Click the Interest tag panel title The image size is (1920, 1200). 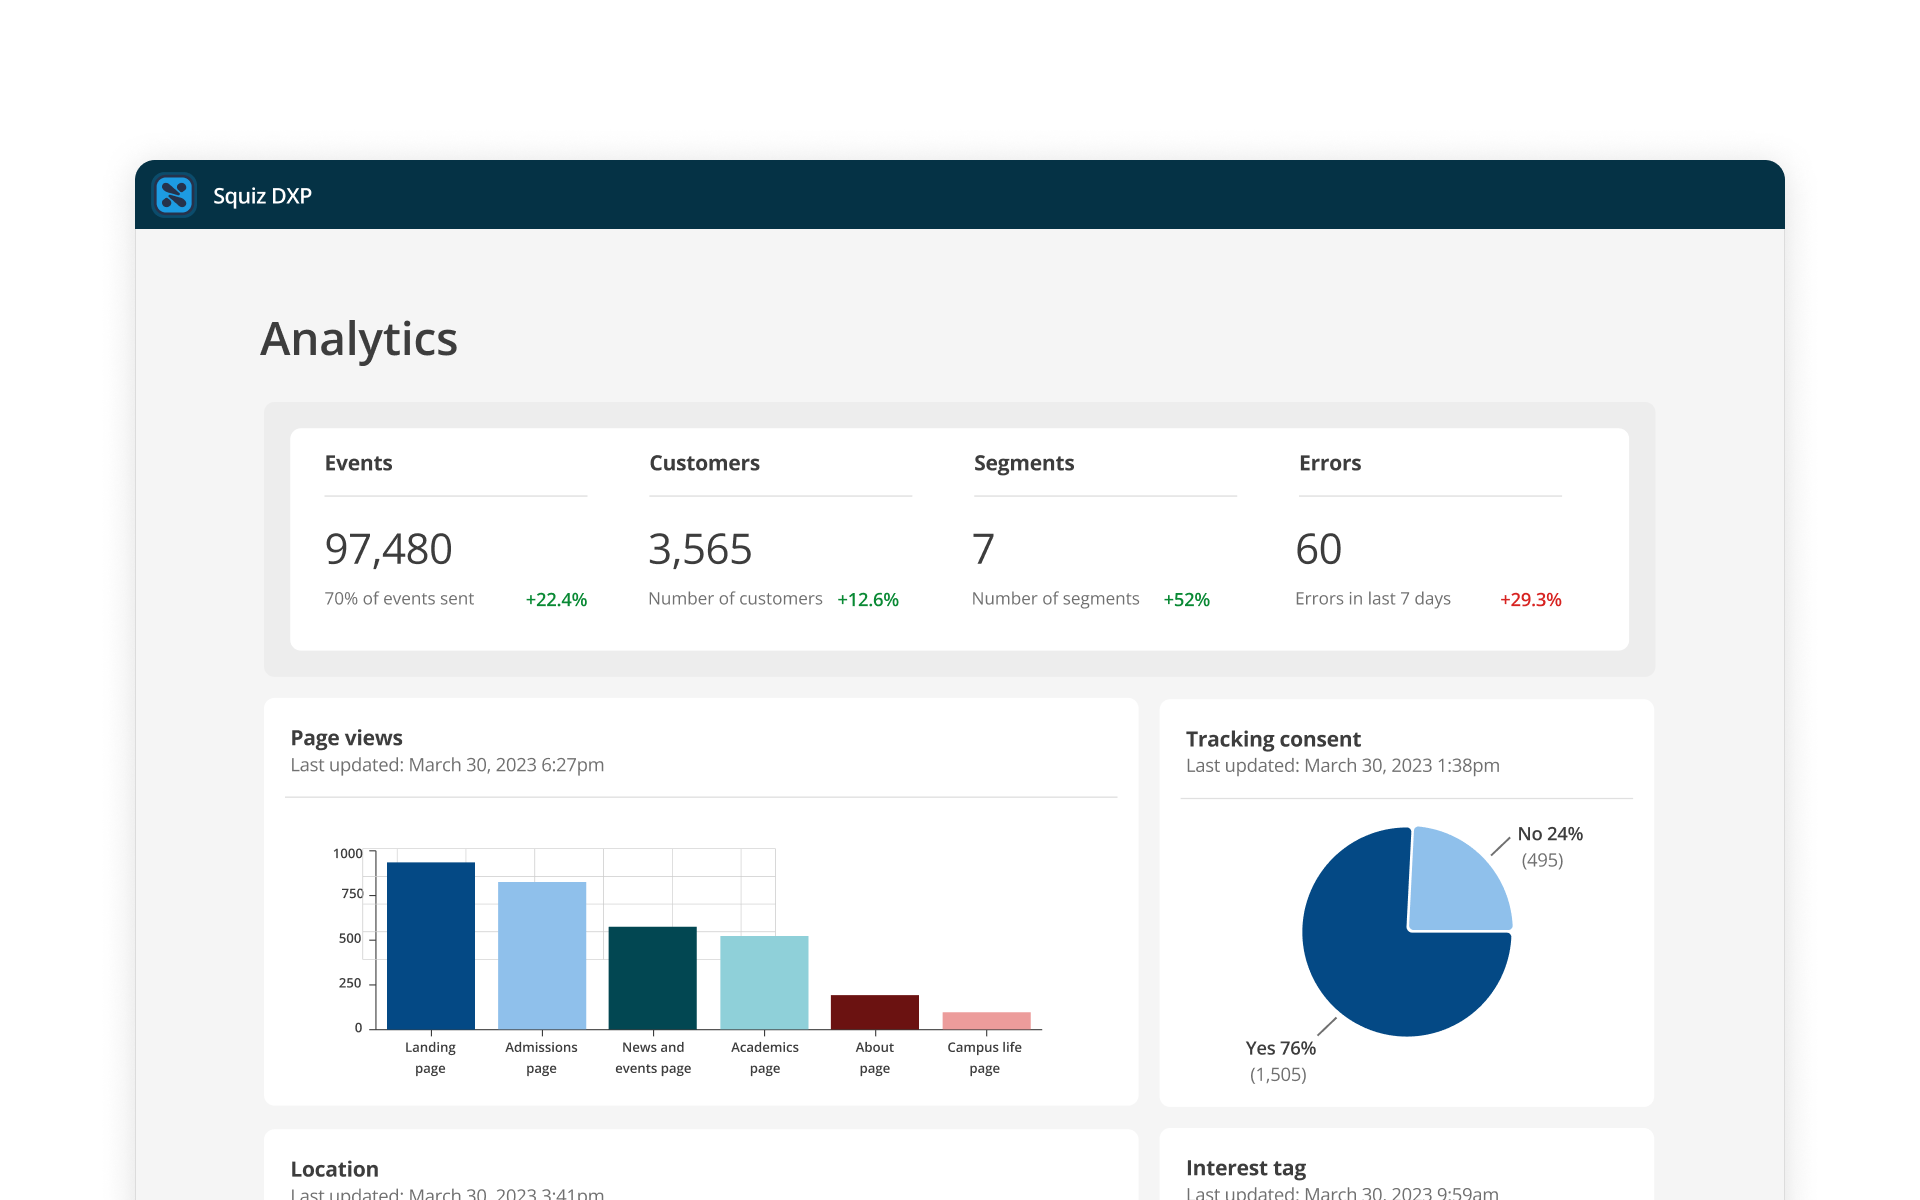(x=1246, y=1168)
